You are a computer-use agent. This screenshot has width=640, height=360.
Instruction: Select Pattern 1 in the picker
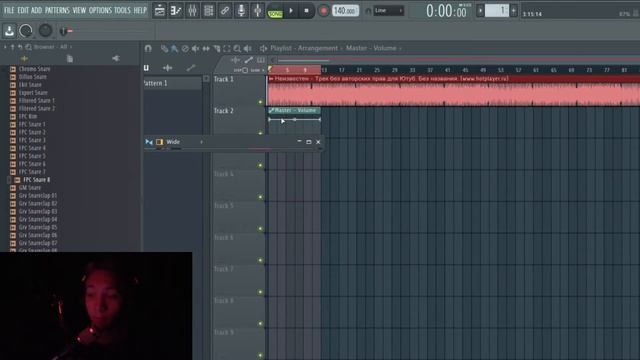172,83
